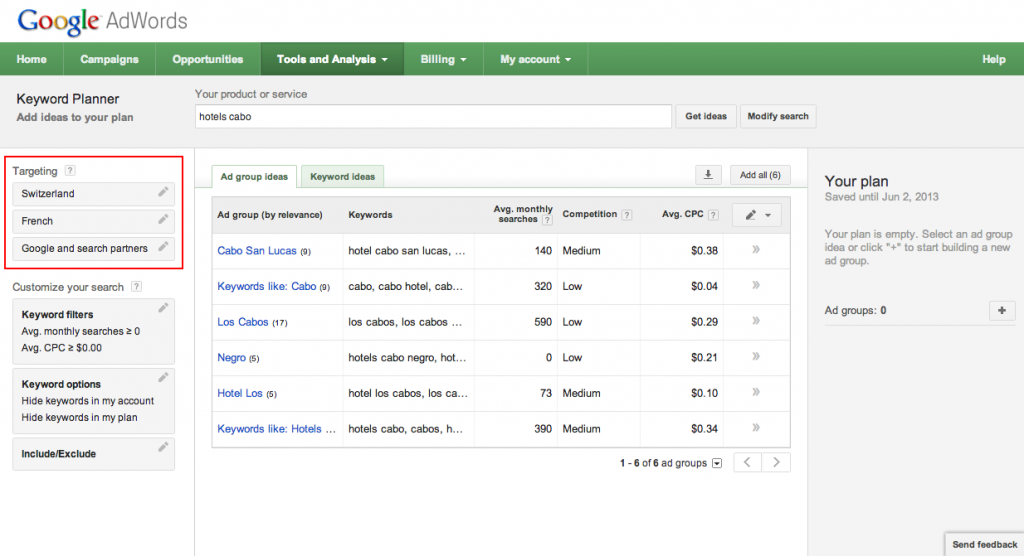Edit Google and search partners pencil
Image resolution: width=1024 pixels, height=556 pixels.
[163, 247]
